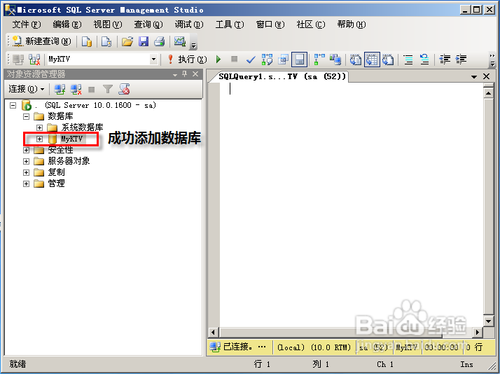
Task: Expand the 复制 folder
Action: click(26, 173)
